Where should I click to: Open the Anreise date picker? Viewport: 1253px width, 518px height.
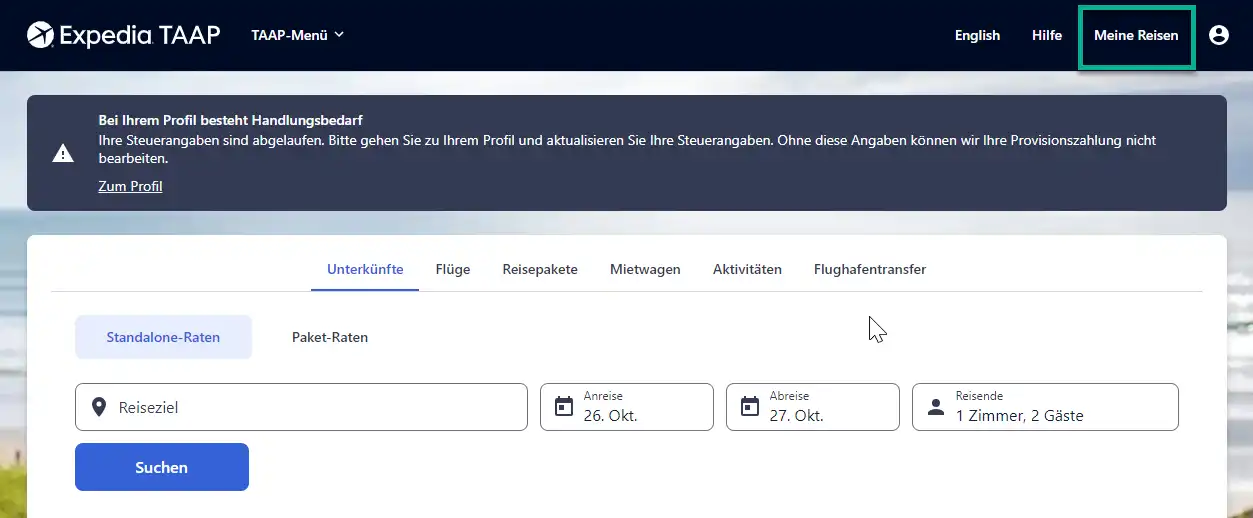pyautogui.click(x=627, y=407)
